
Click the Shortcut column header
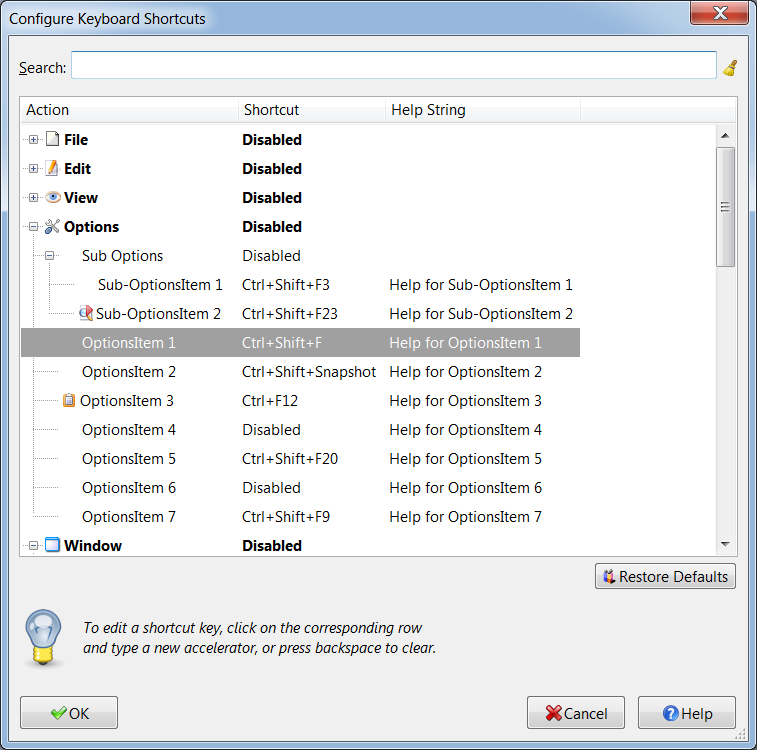point(310,110)
